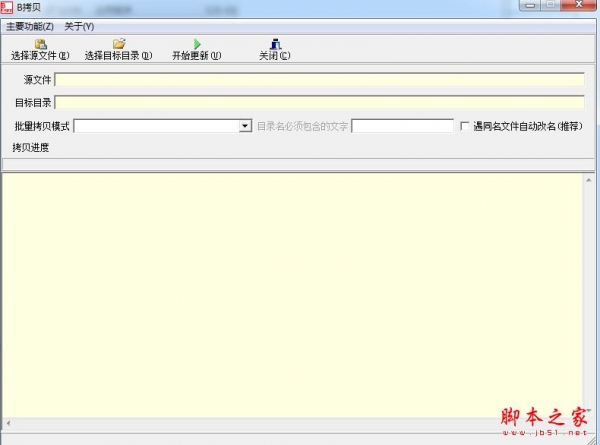Click the 批量拷贝模式 combo box field

point(163,126)
